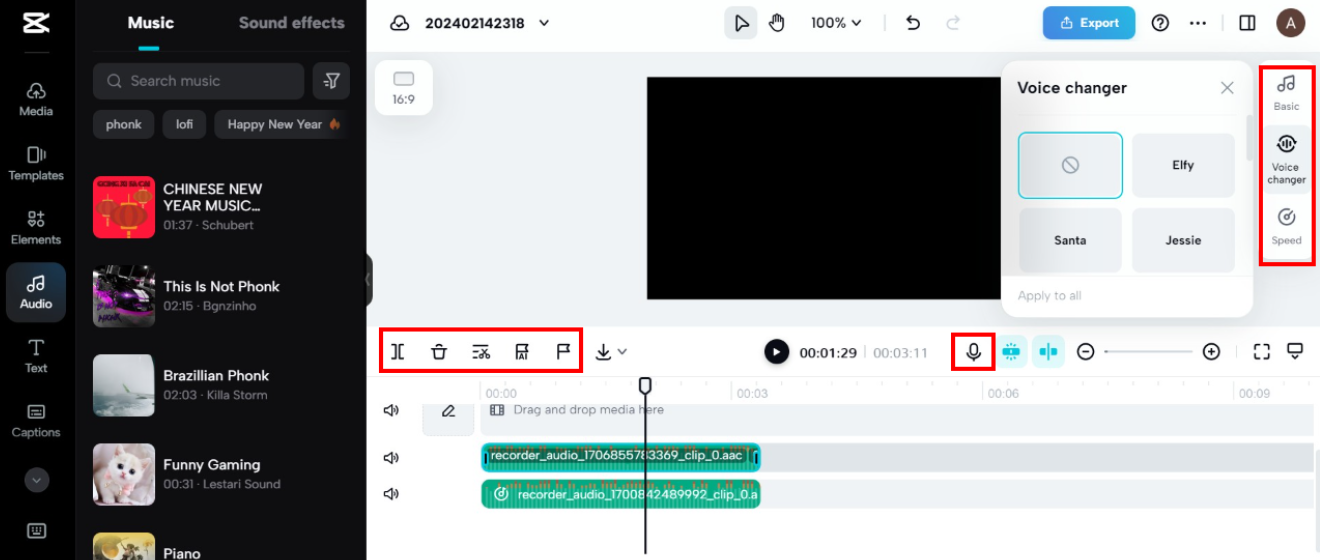Click the Split clip tool
The height and width of the screenshot is (560, 1320).
398,351
